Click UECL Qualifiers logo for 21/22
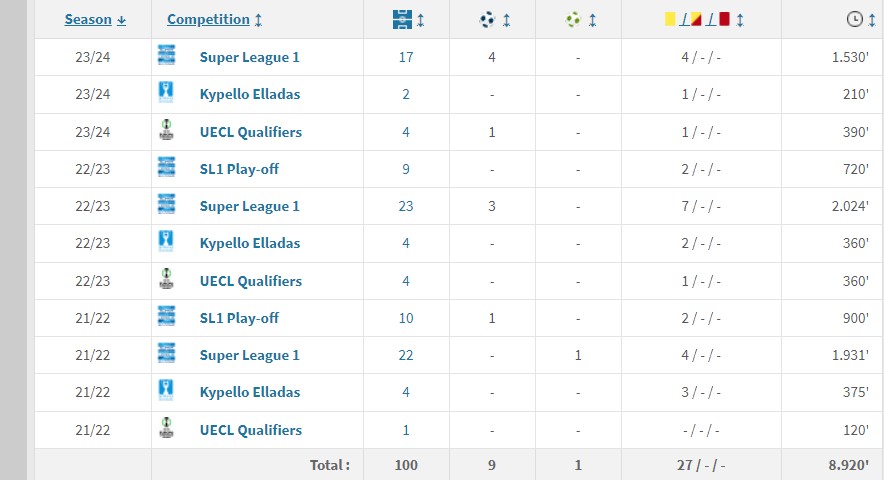The width and height of the screenshot is (884, 480). [x=166, y=428]
